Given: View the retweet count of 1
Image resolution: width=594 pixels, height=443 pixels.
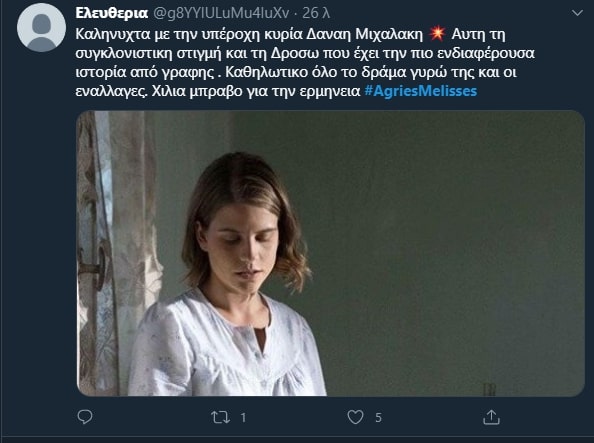Looking at the screenshot, I should (243, 418).
